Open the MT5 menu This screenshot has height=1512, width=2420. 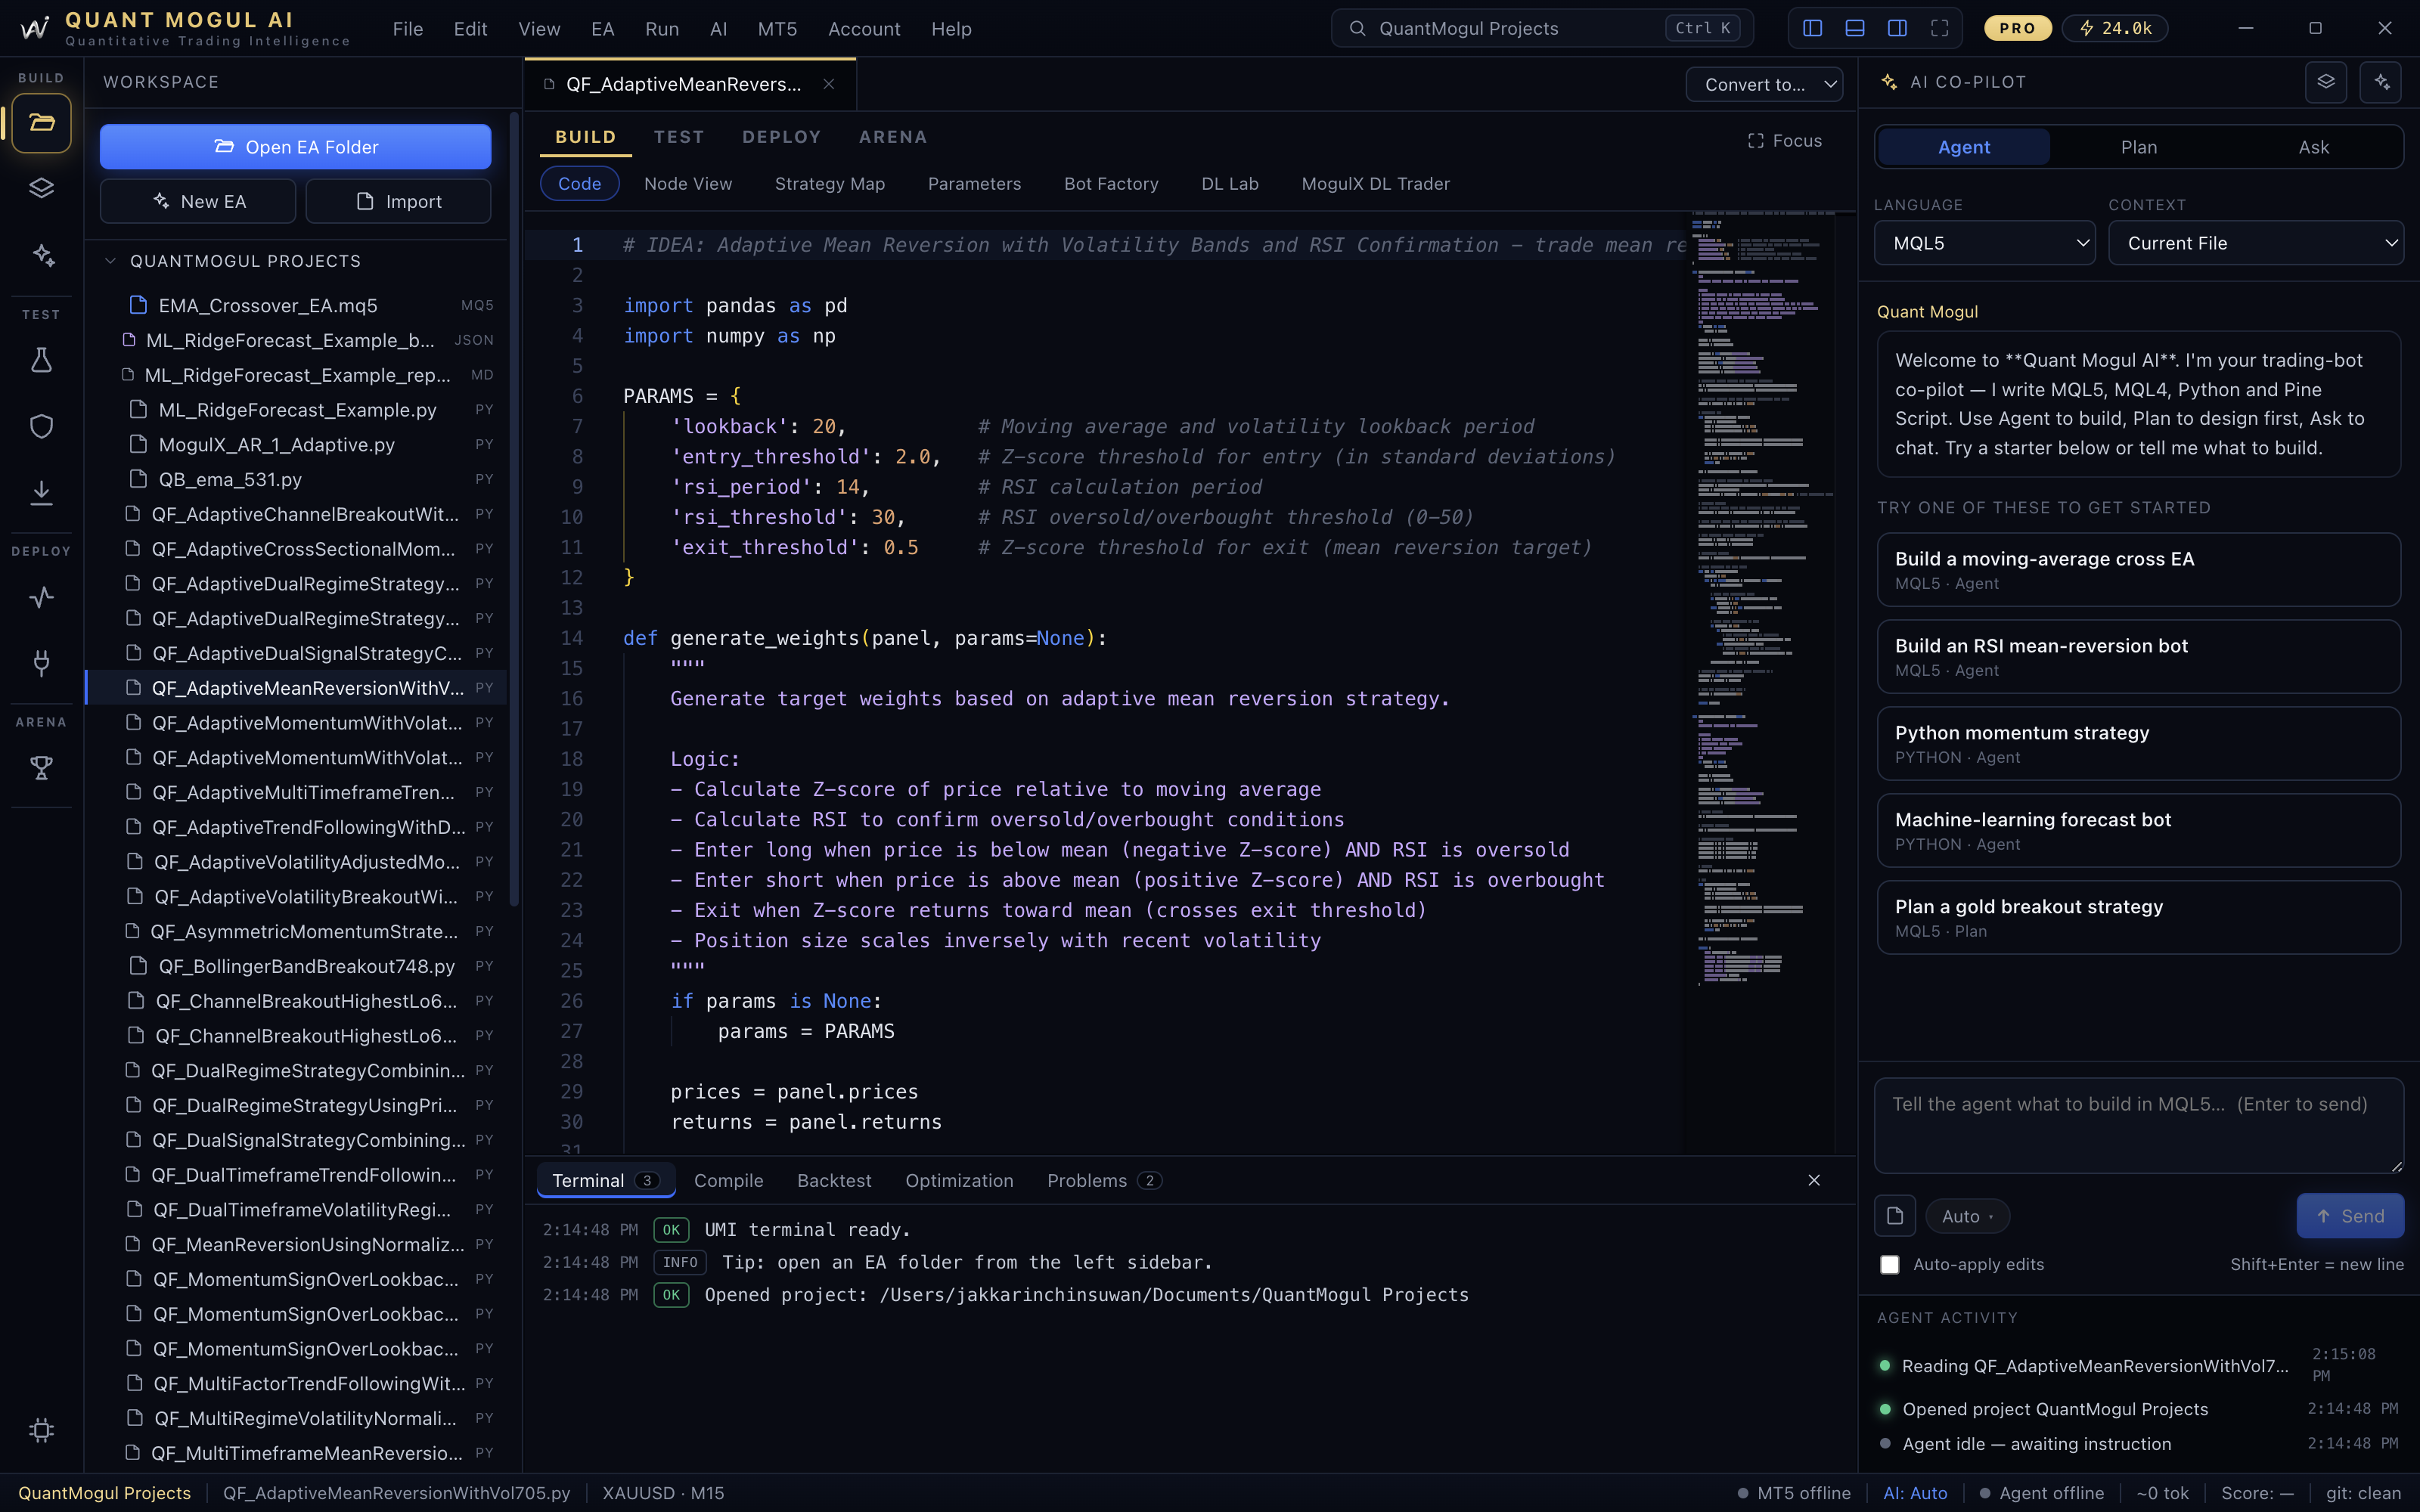(778, 29)
